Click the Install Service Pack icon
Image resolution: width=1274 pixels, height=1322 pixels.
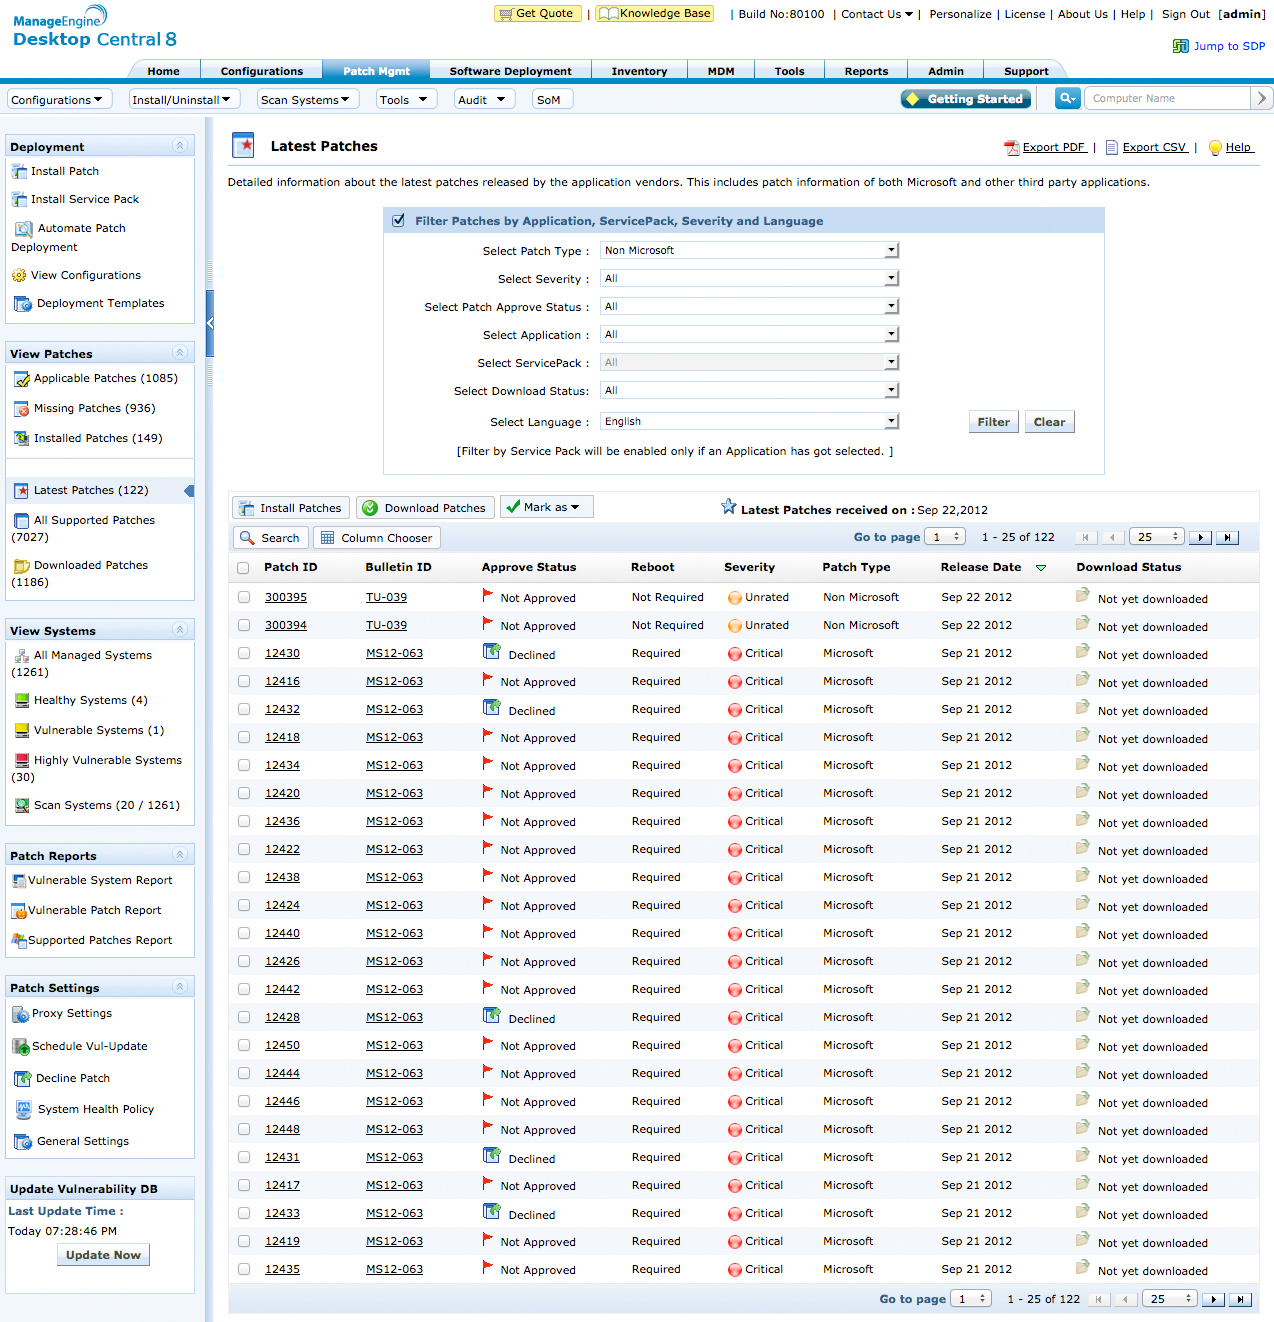[x=19, y=200]
